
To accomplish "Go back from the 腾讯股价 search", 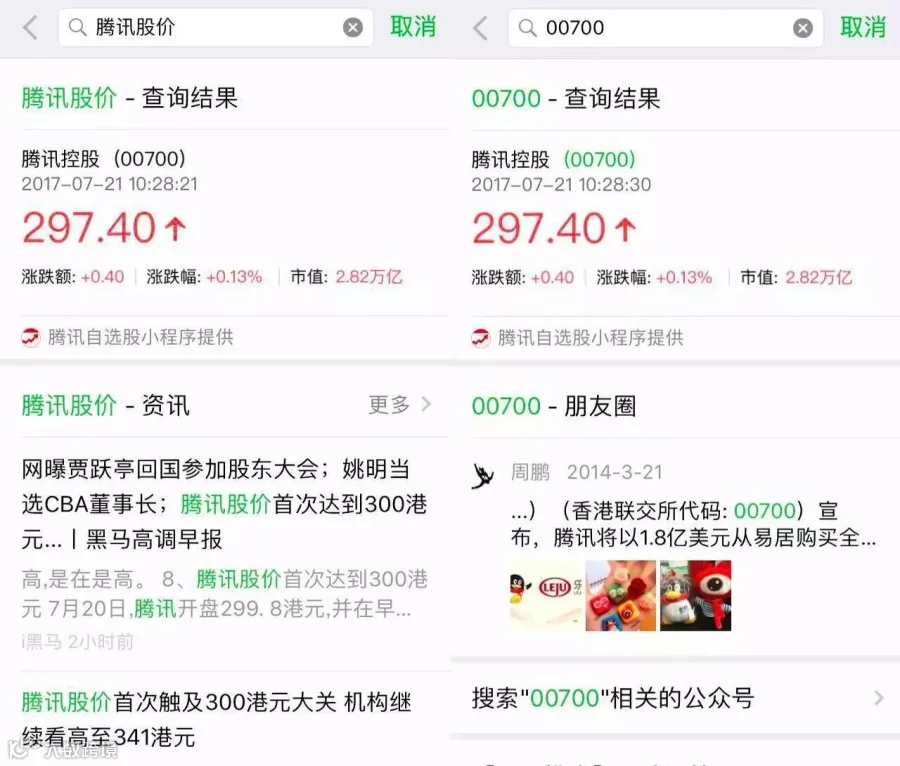I will [30, 28].
